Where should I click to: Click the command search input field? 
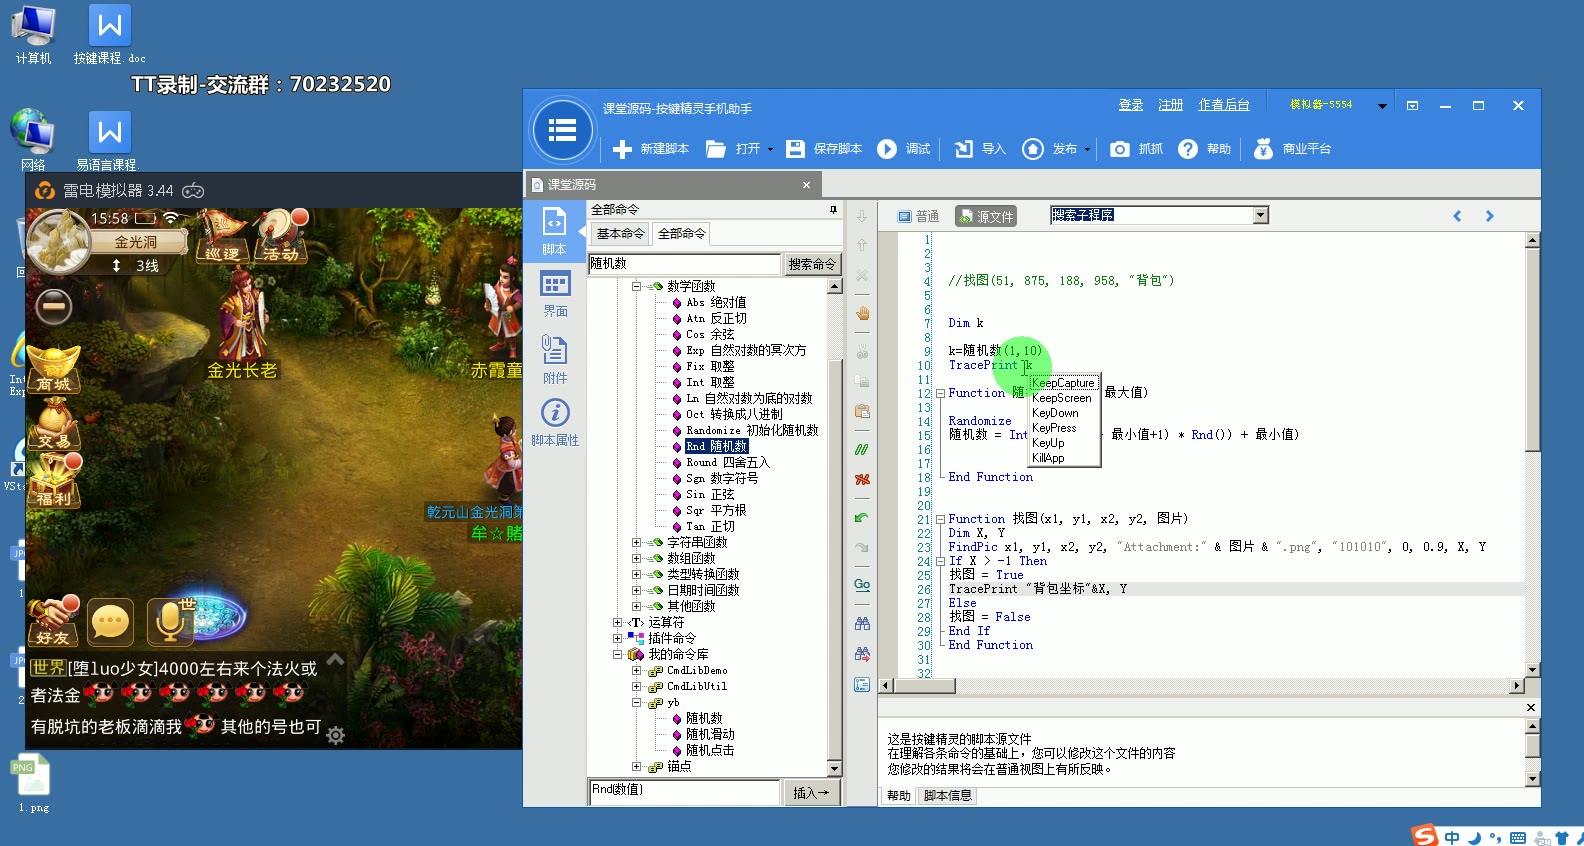click(x=684, y=264)
